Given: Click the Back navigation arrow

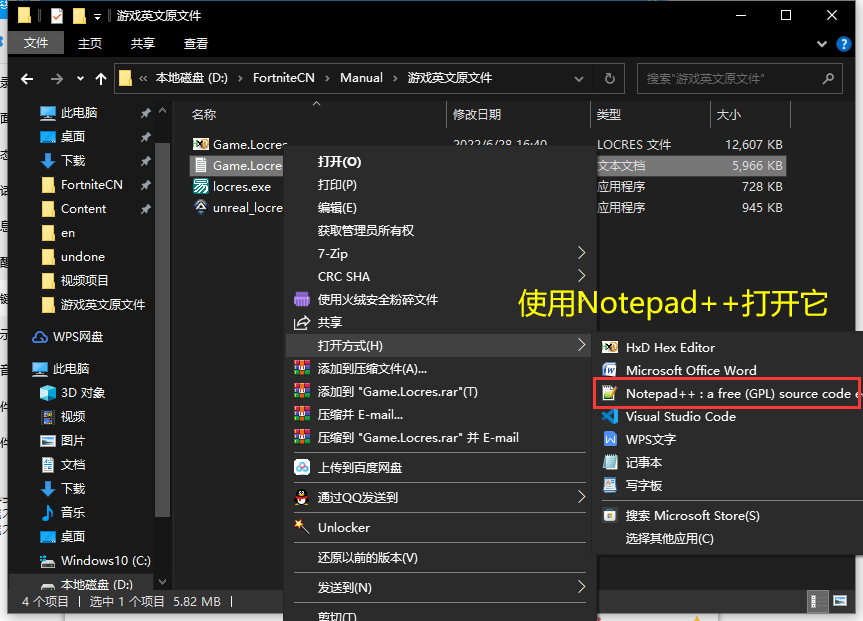Looking at the screenshot, I should (27, 79).
